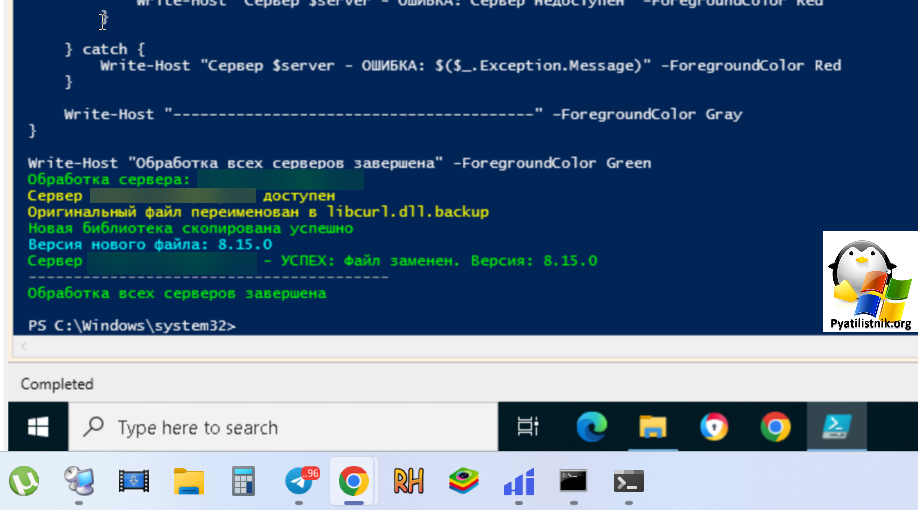918x510 pixels.
Task: Open Chrome on the dark inner taskbar
Action: [x=775, y=428]
